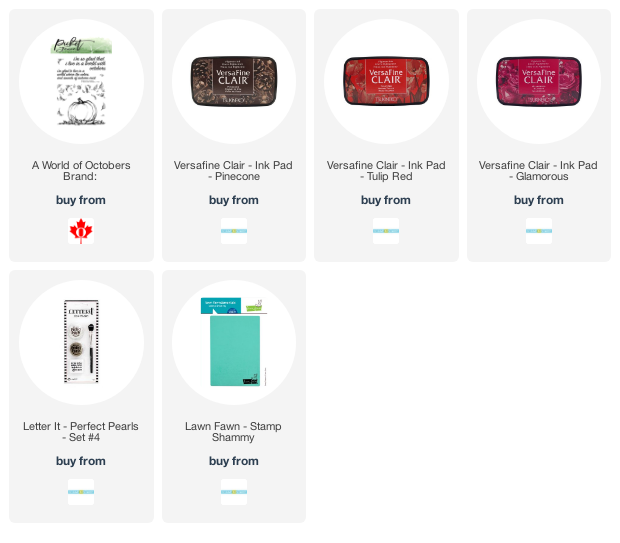Open the Pinecone ink pad product image
This screenshot has height=543, width=620.
point(234,81)
